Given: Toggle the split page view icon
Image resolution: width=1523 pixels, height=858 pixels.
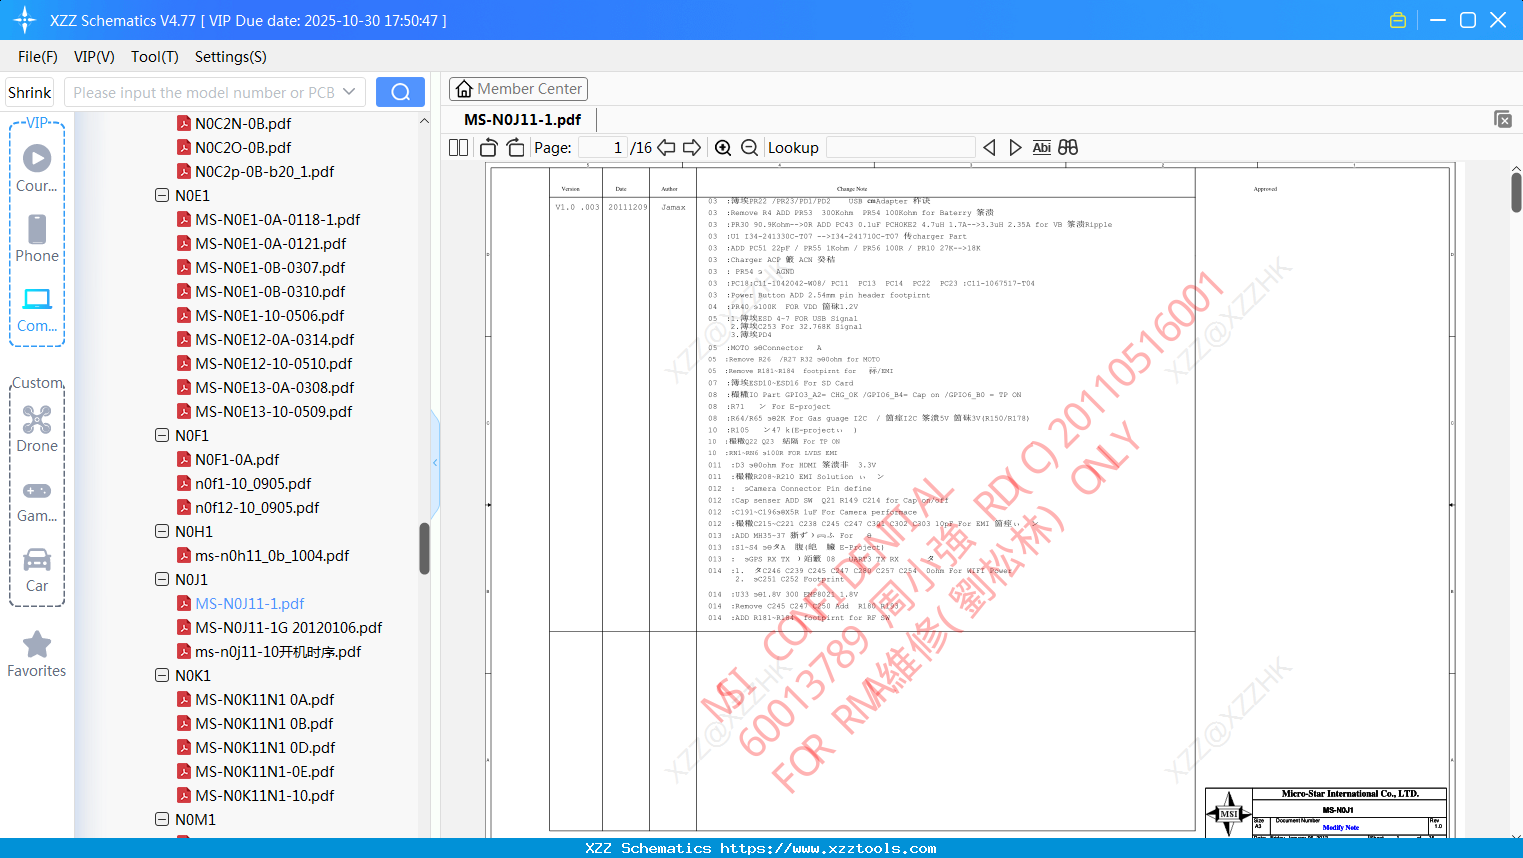Looking at the screenshot, I should (458, 148).
